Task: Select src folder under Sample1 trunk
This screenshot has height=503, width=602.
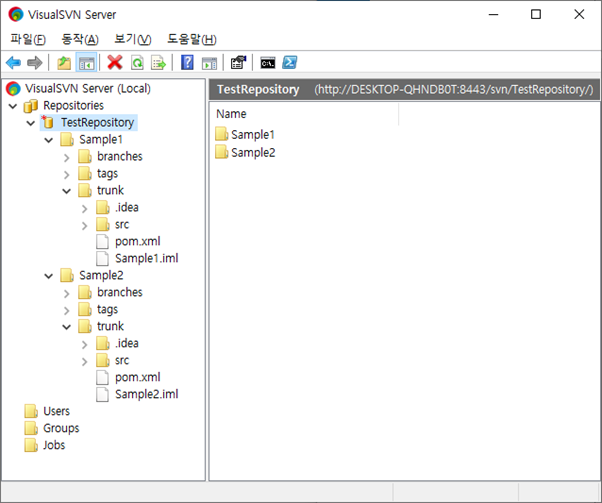Action: click(x=122, y=224)
